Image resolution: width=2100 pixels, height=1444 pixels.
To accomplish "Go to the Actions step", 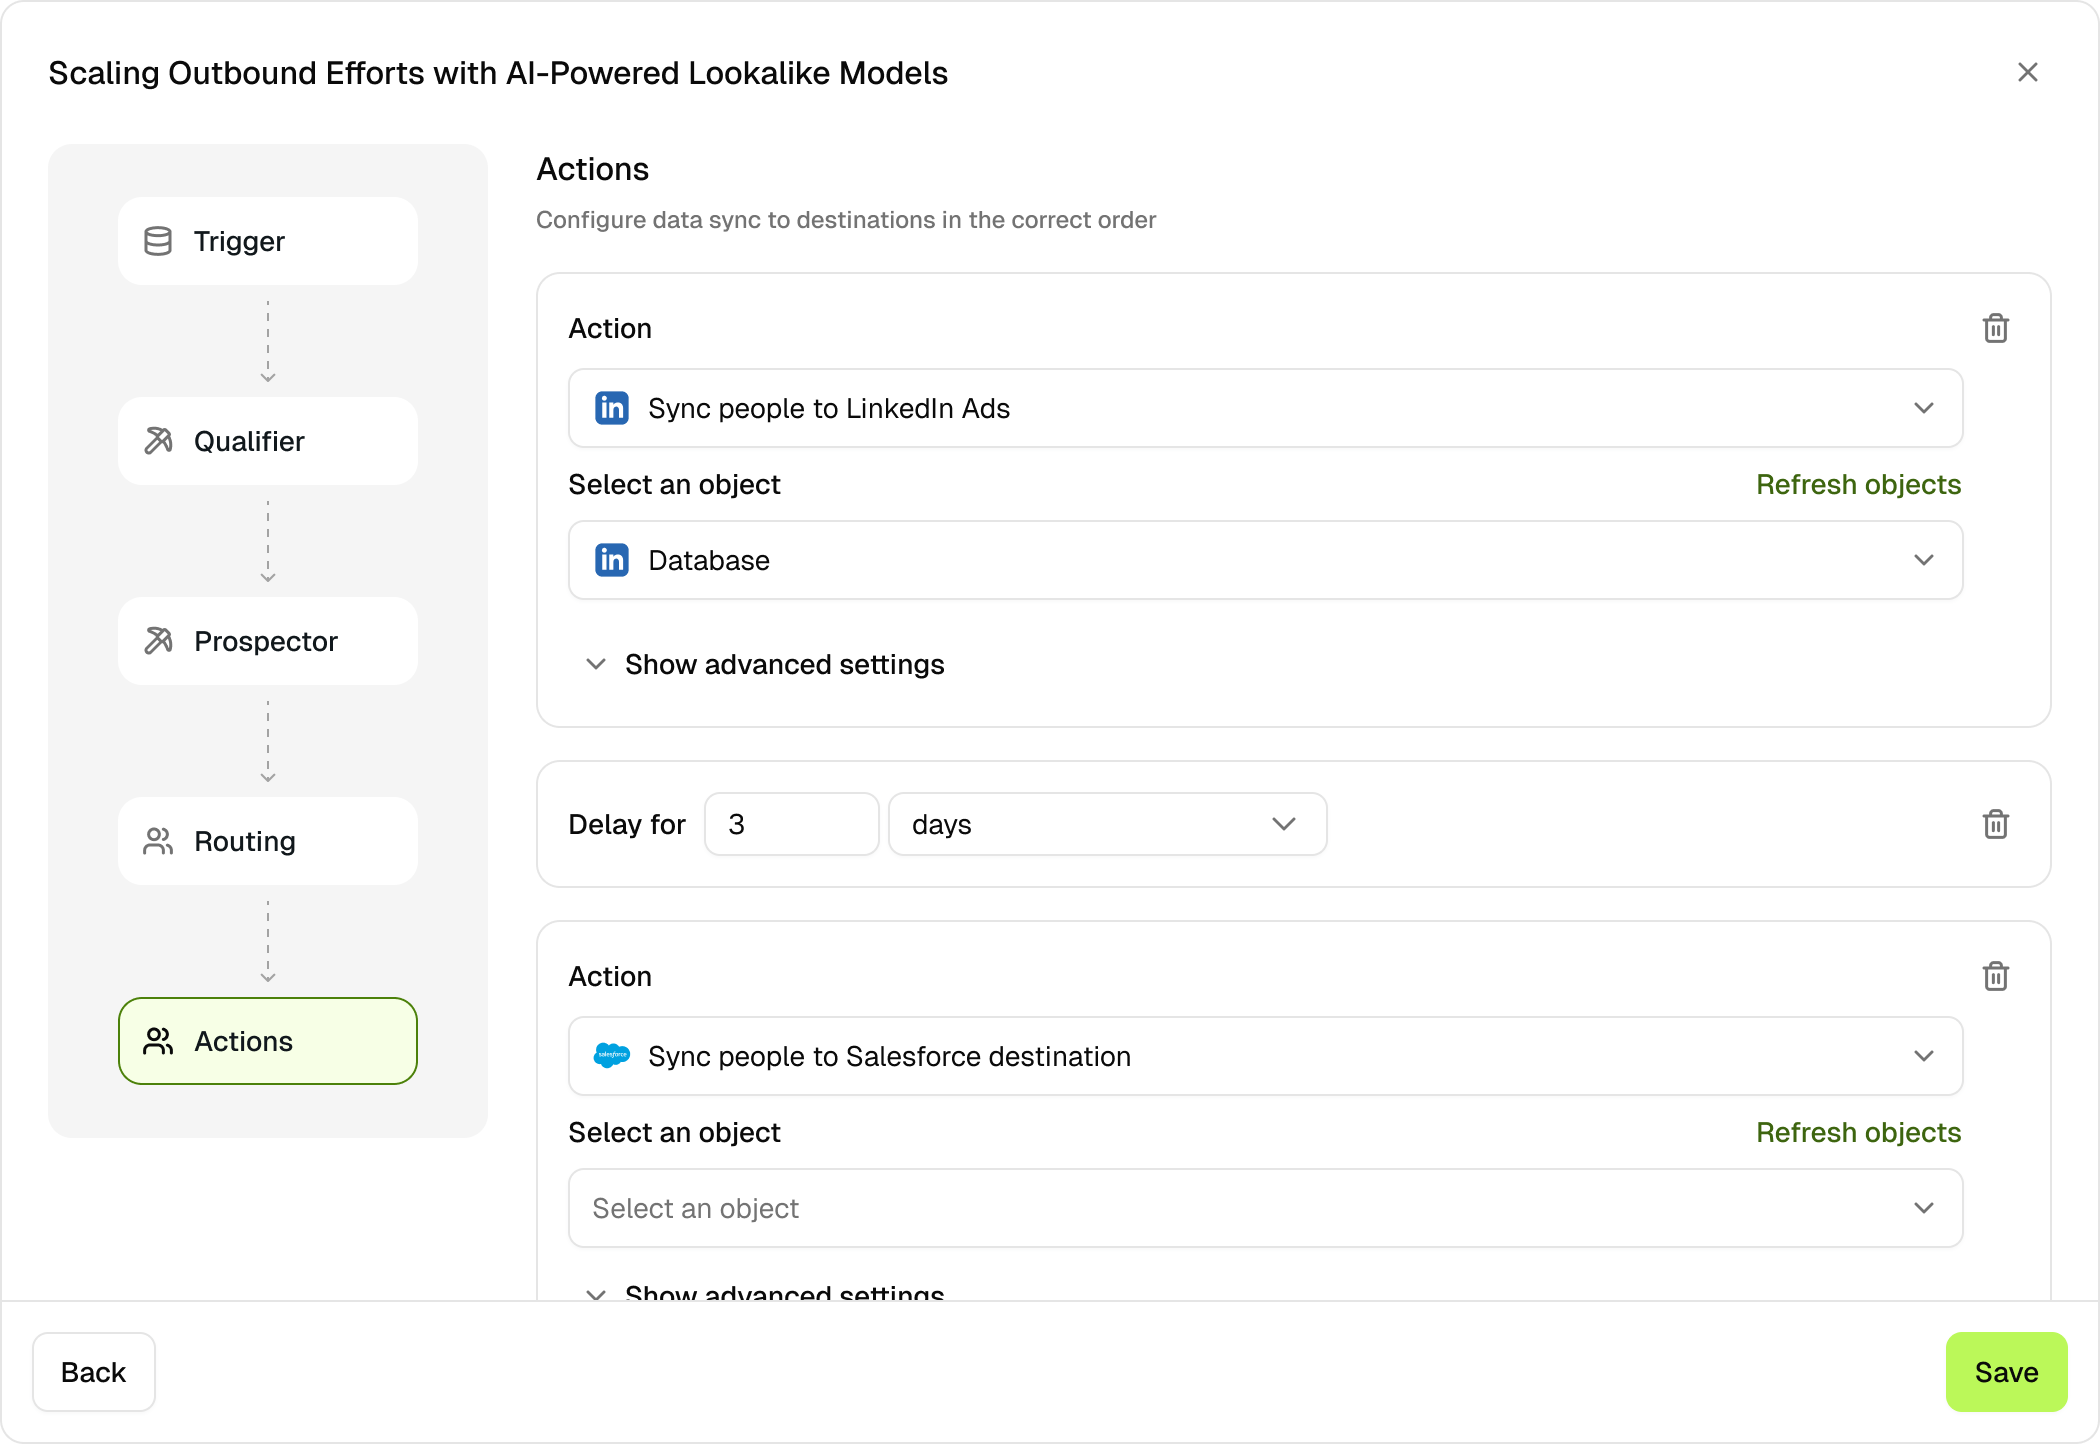I will (x=268, y=1041).
